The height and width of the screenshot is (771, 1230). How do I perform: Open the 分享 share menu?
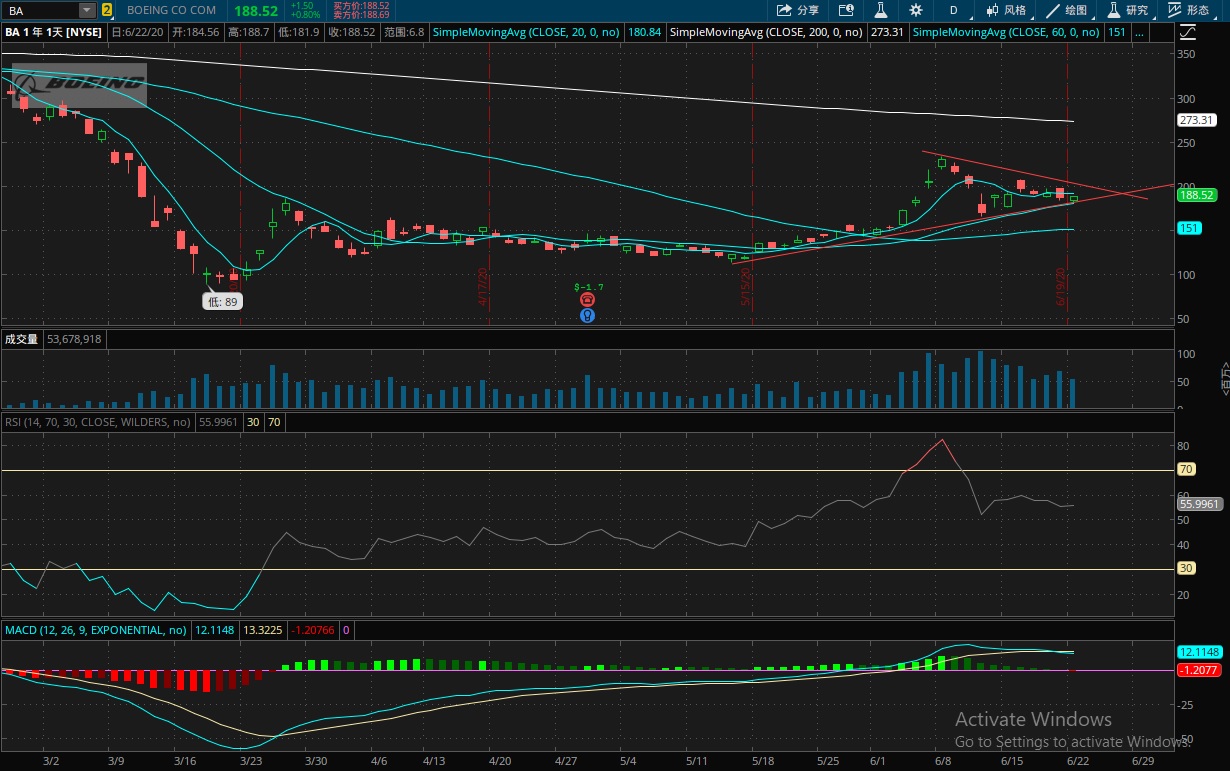tap(799, 10)
